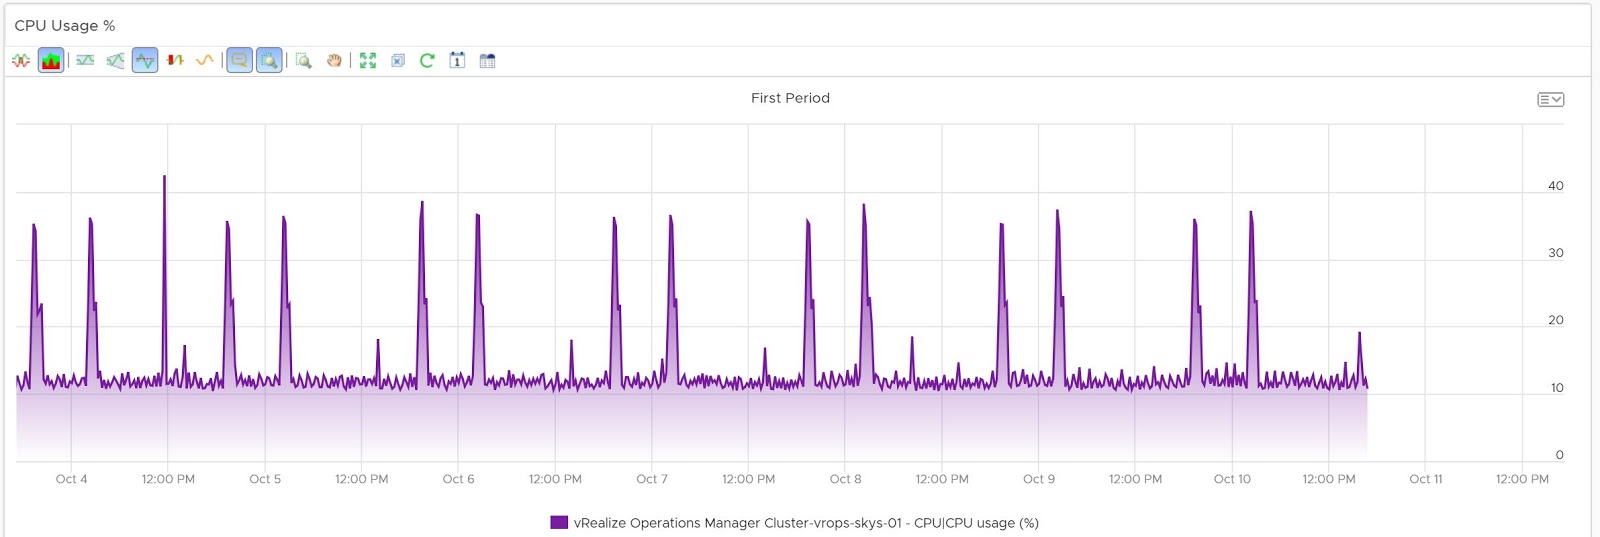Refresh the charts with green arrow

coord(427,61)
